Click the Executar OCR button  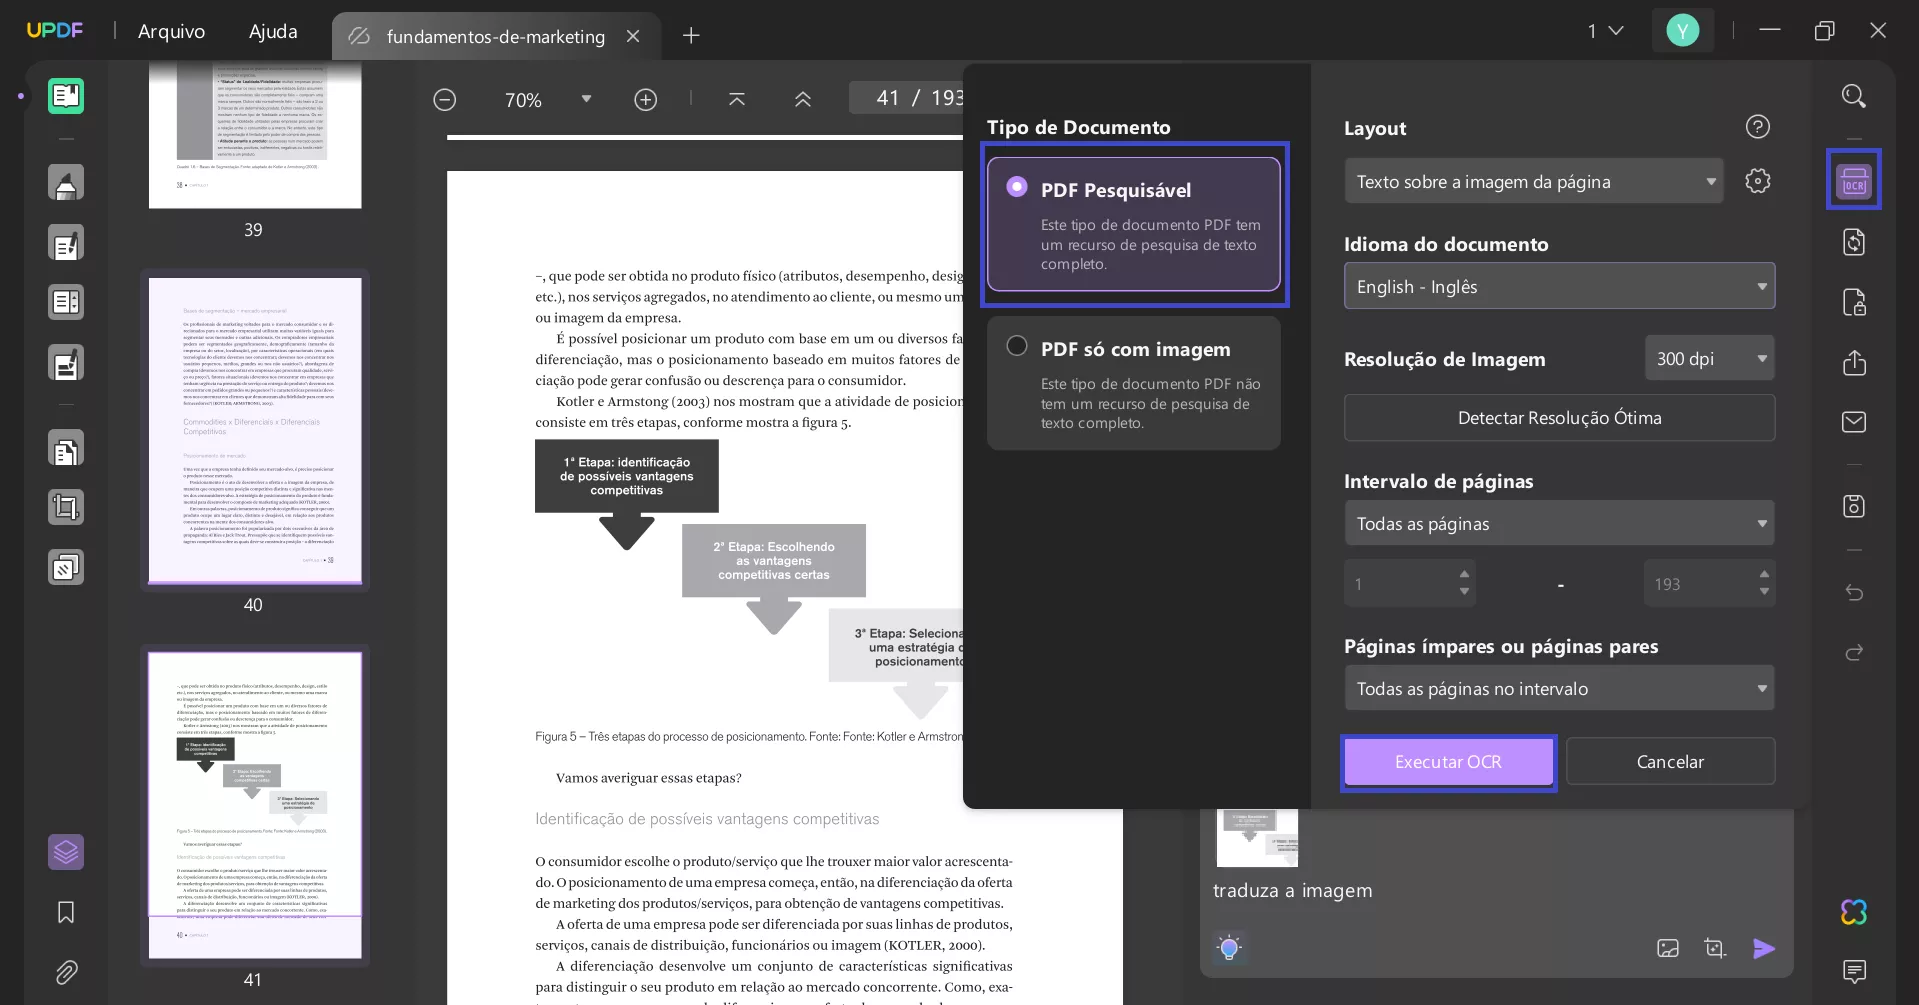click(x=1447, y=761)
